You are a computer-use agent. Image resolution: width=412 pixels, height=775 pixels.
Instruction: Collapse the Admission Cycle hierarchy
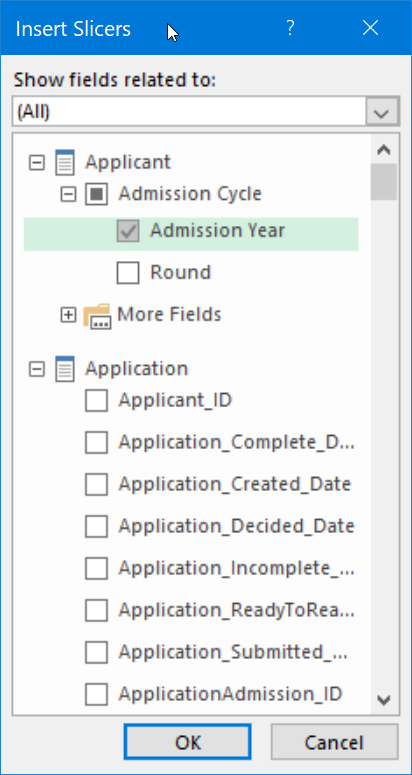click(x=68, y=194)
